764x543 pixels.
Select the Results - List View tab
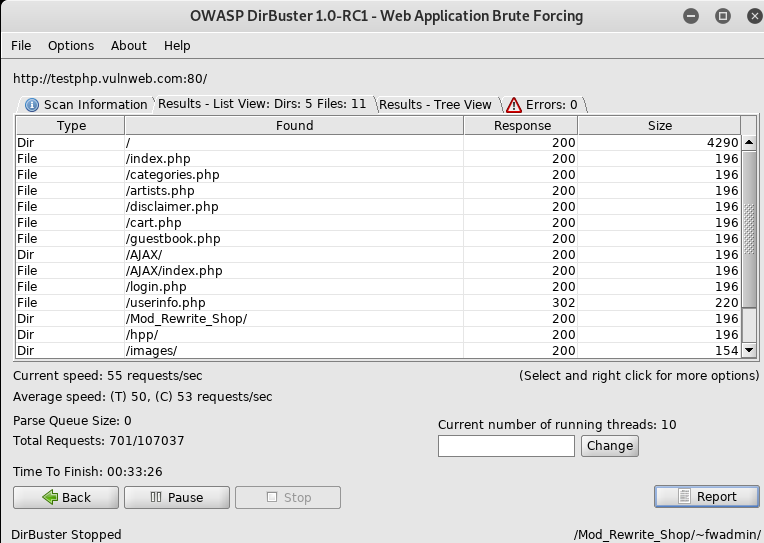(264, 103)
